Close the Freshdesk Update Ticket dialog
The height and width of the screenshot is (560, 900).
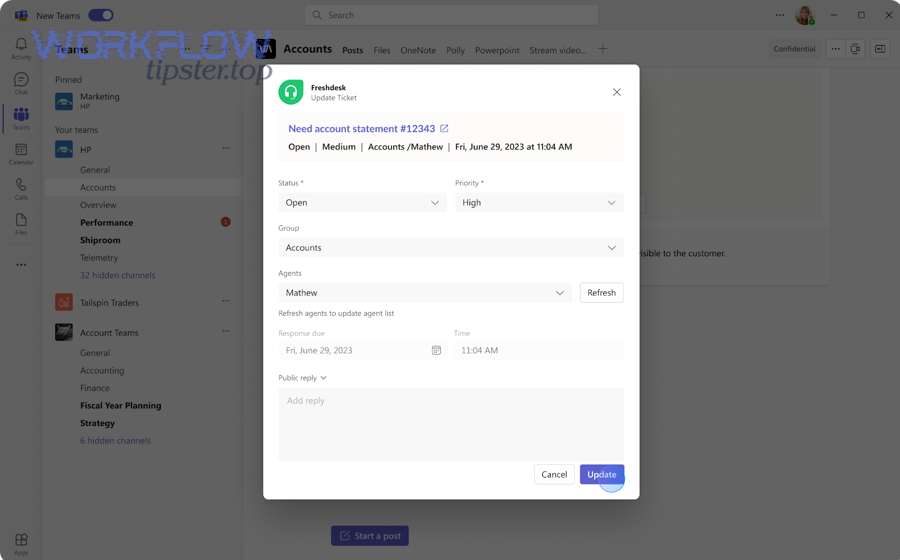[x=616, y=92]
